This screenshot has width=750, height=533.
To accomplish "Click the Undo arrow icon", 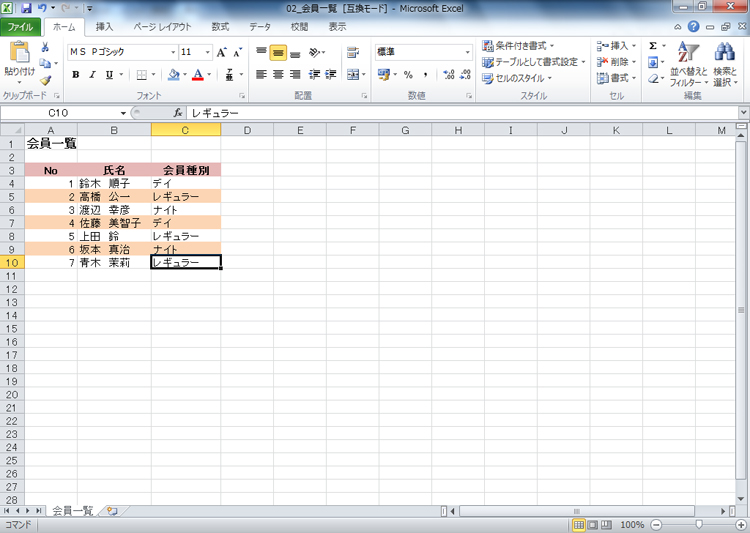I will click(42, 8).
